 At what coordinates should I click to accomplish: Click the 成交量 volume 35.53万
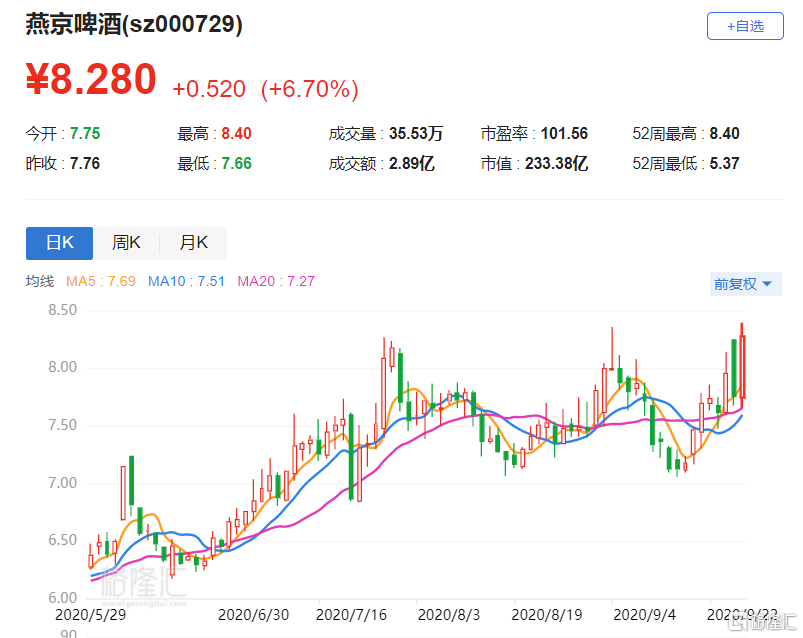point(416,134)
